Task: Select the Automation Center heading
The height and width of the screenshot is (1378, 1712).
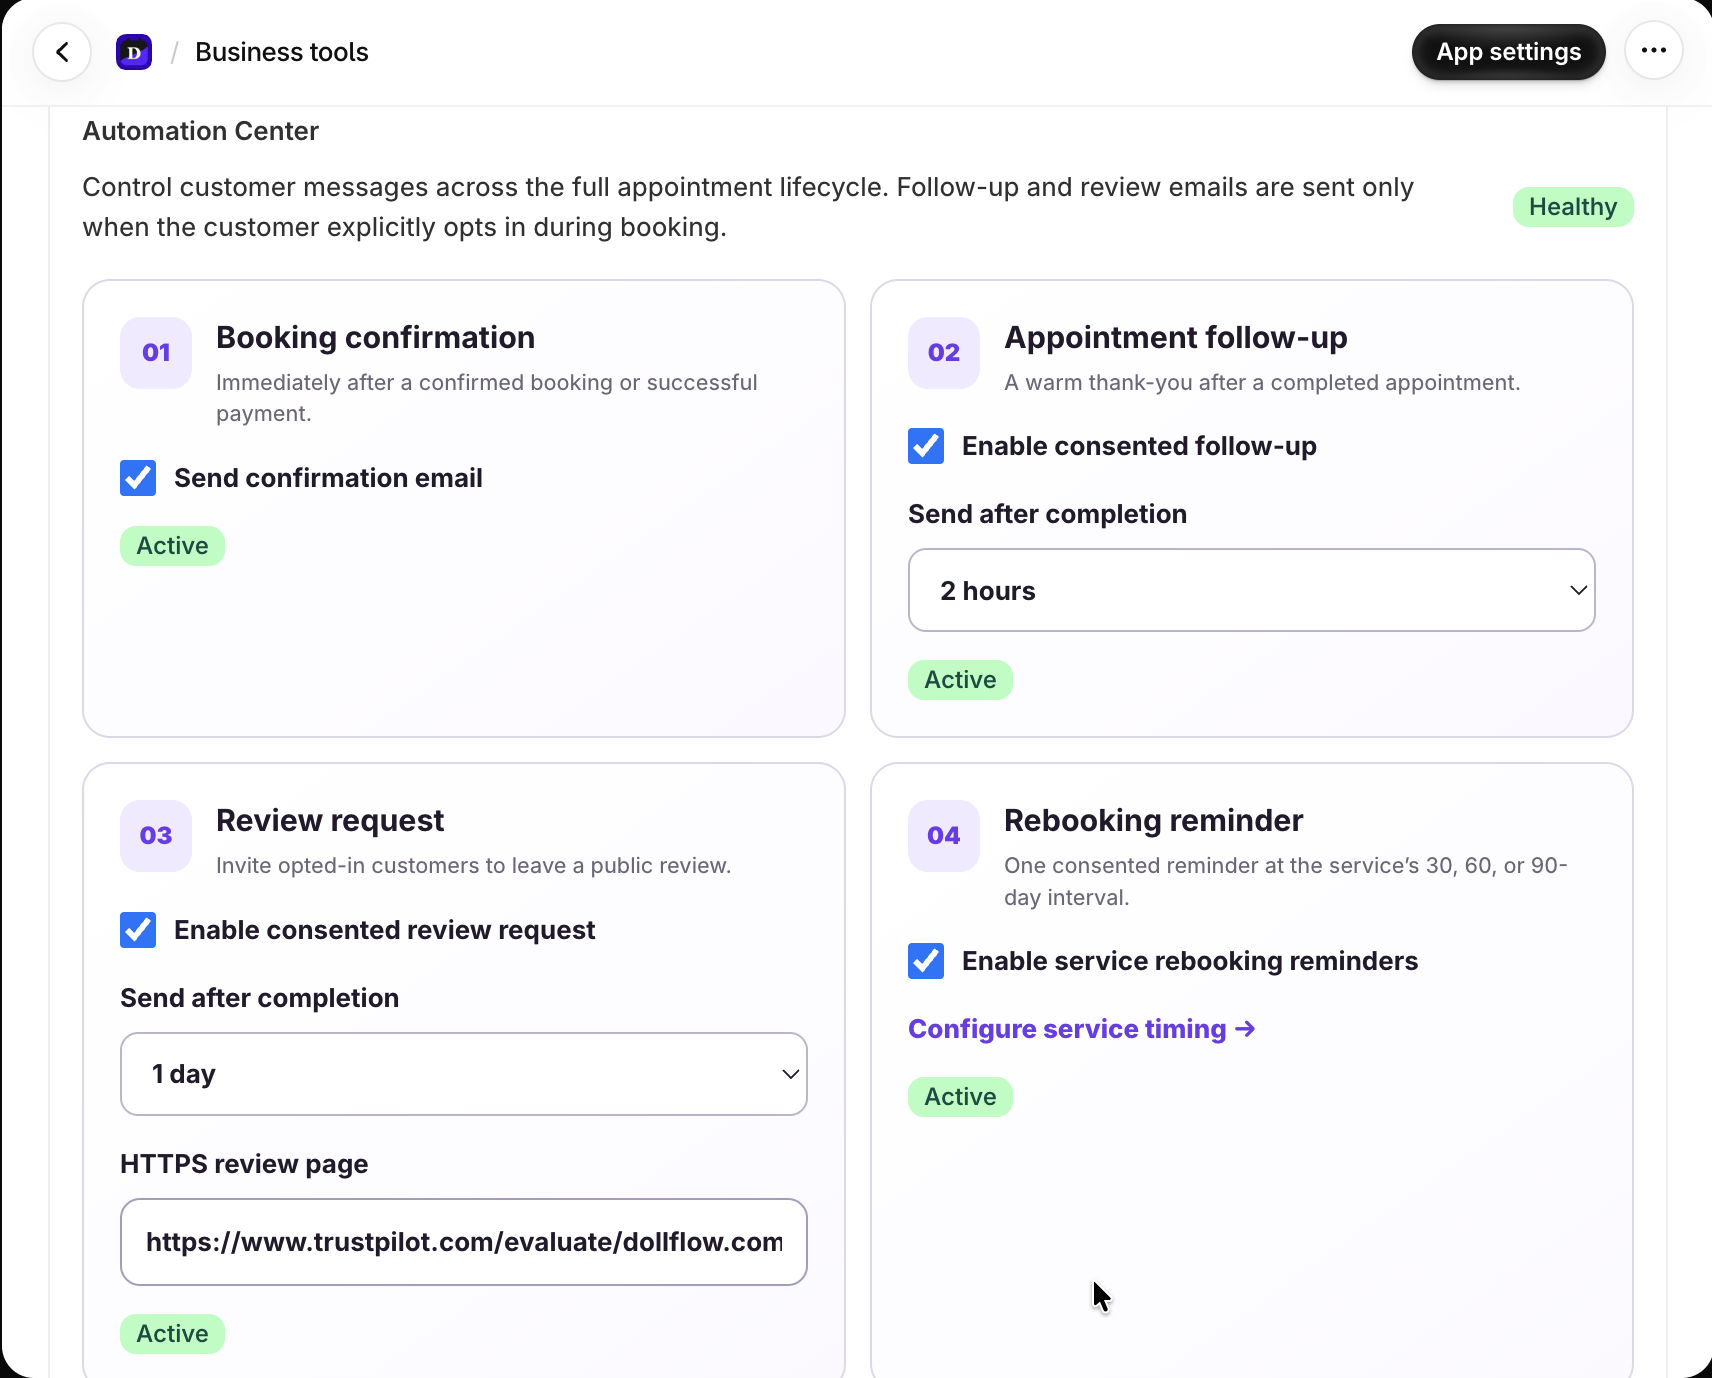Action: [200, 131]
